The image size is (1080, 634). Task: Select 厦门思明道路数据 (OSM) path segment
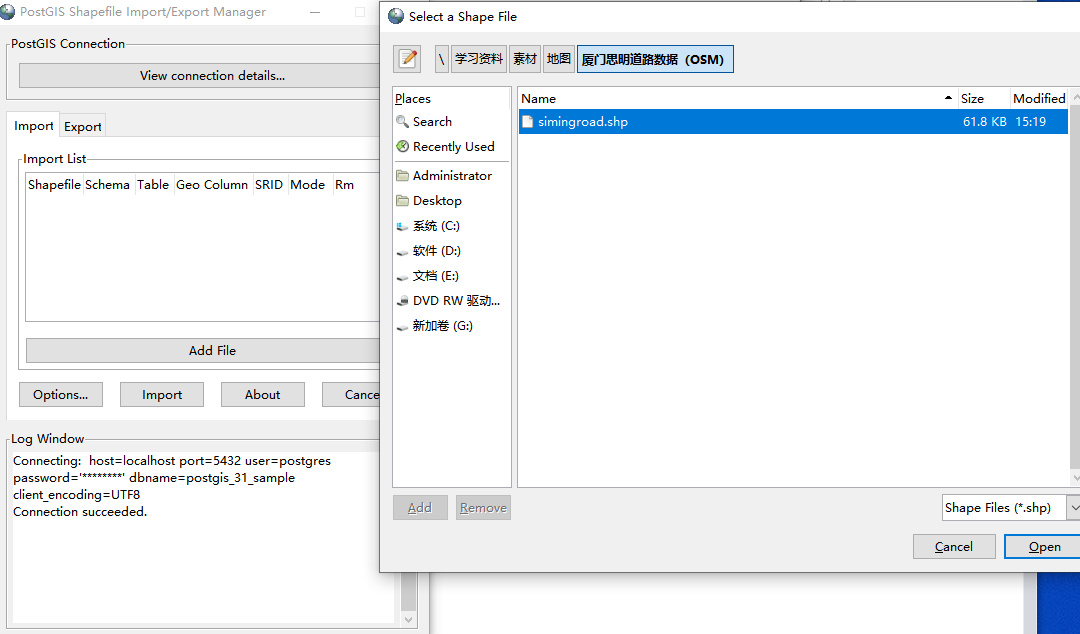[654, 59]
